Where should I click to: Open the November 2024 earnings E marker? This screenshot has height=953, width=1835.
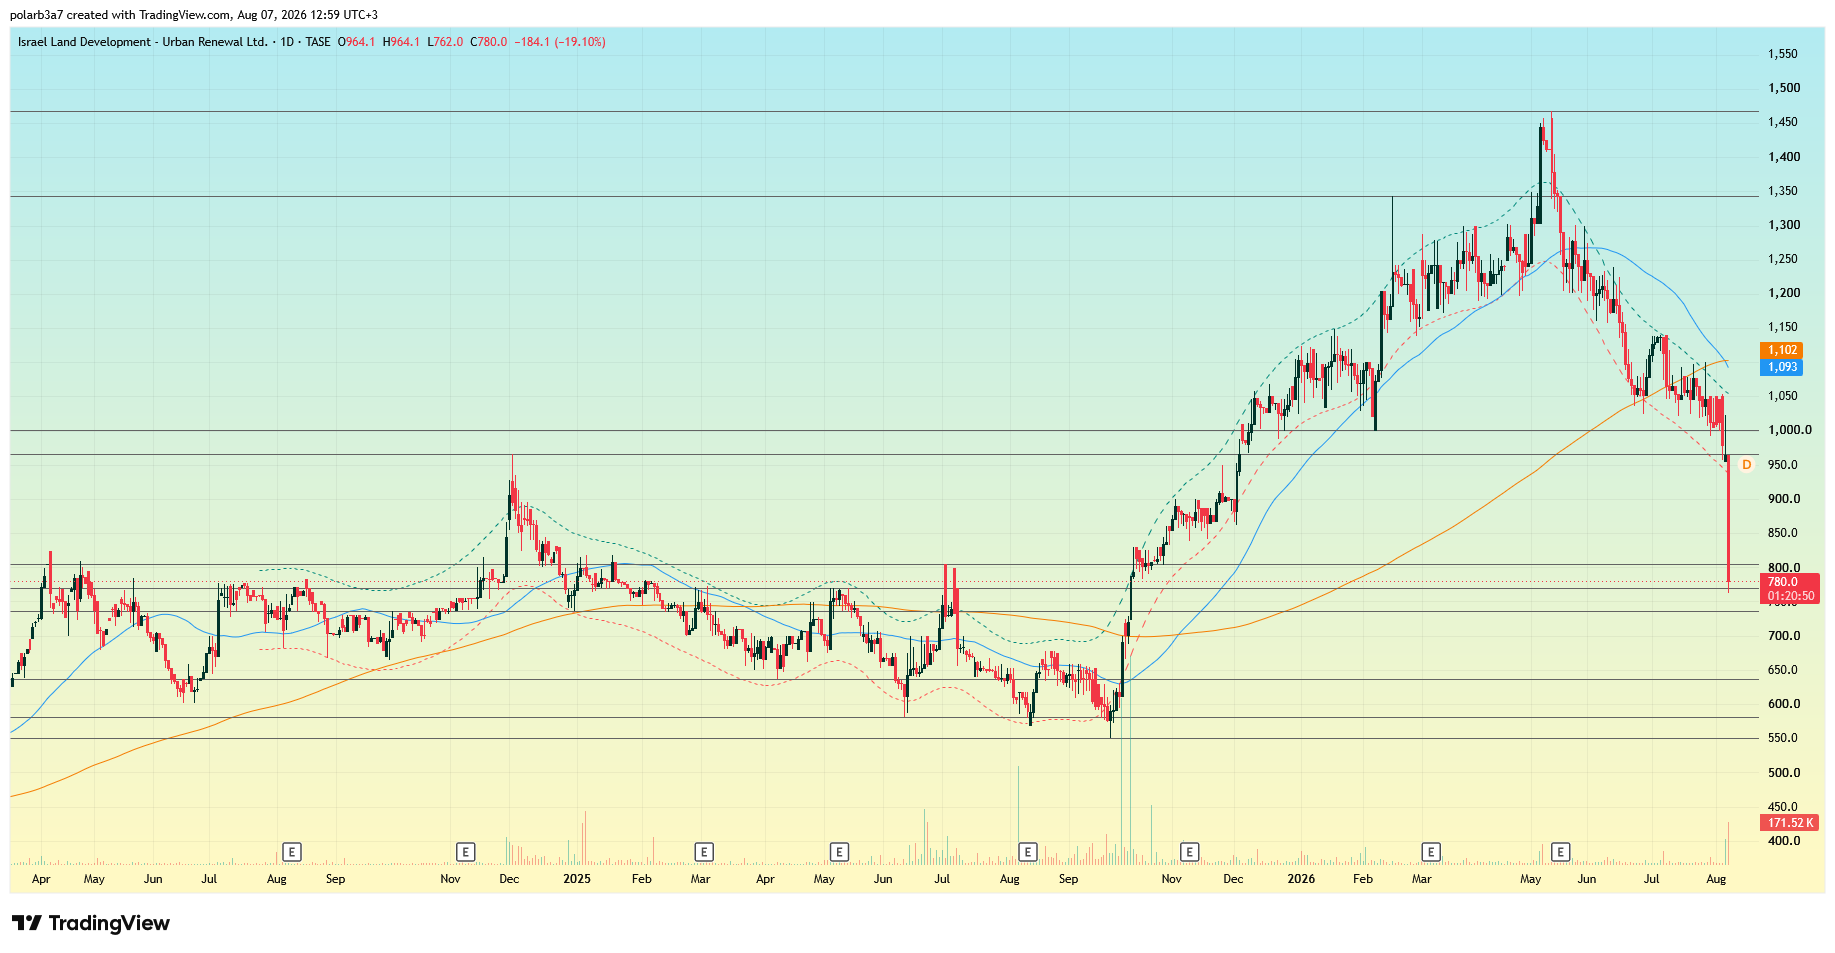[x=465, y=852]
